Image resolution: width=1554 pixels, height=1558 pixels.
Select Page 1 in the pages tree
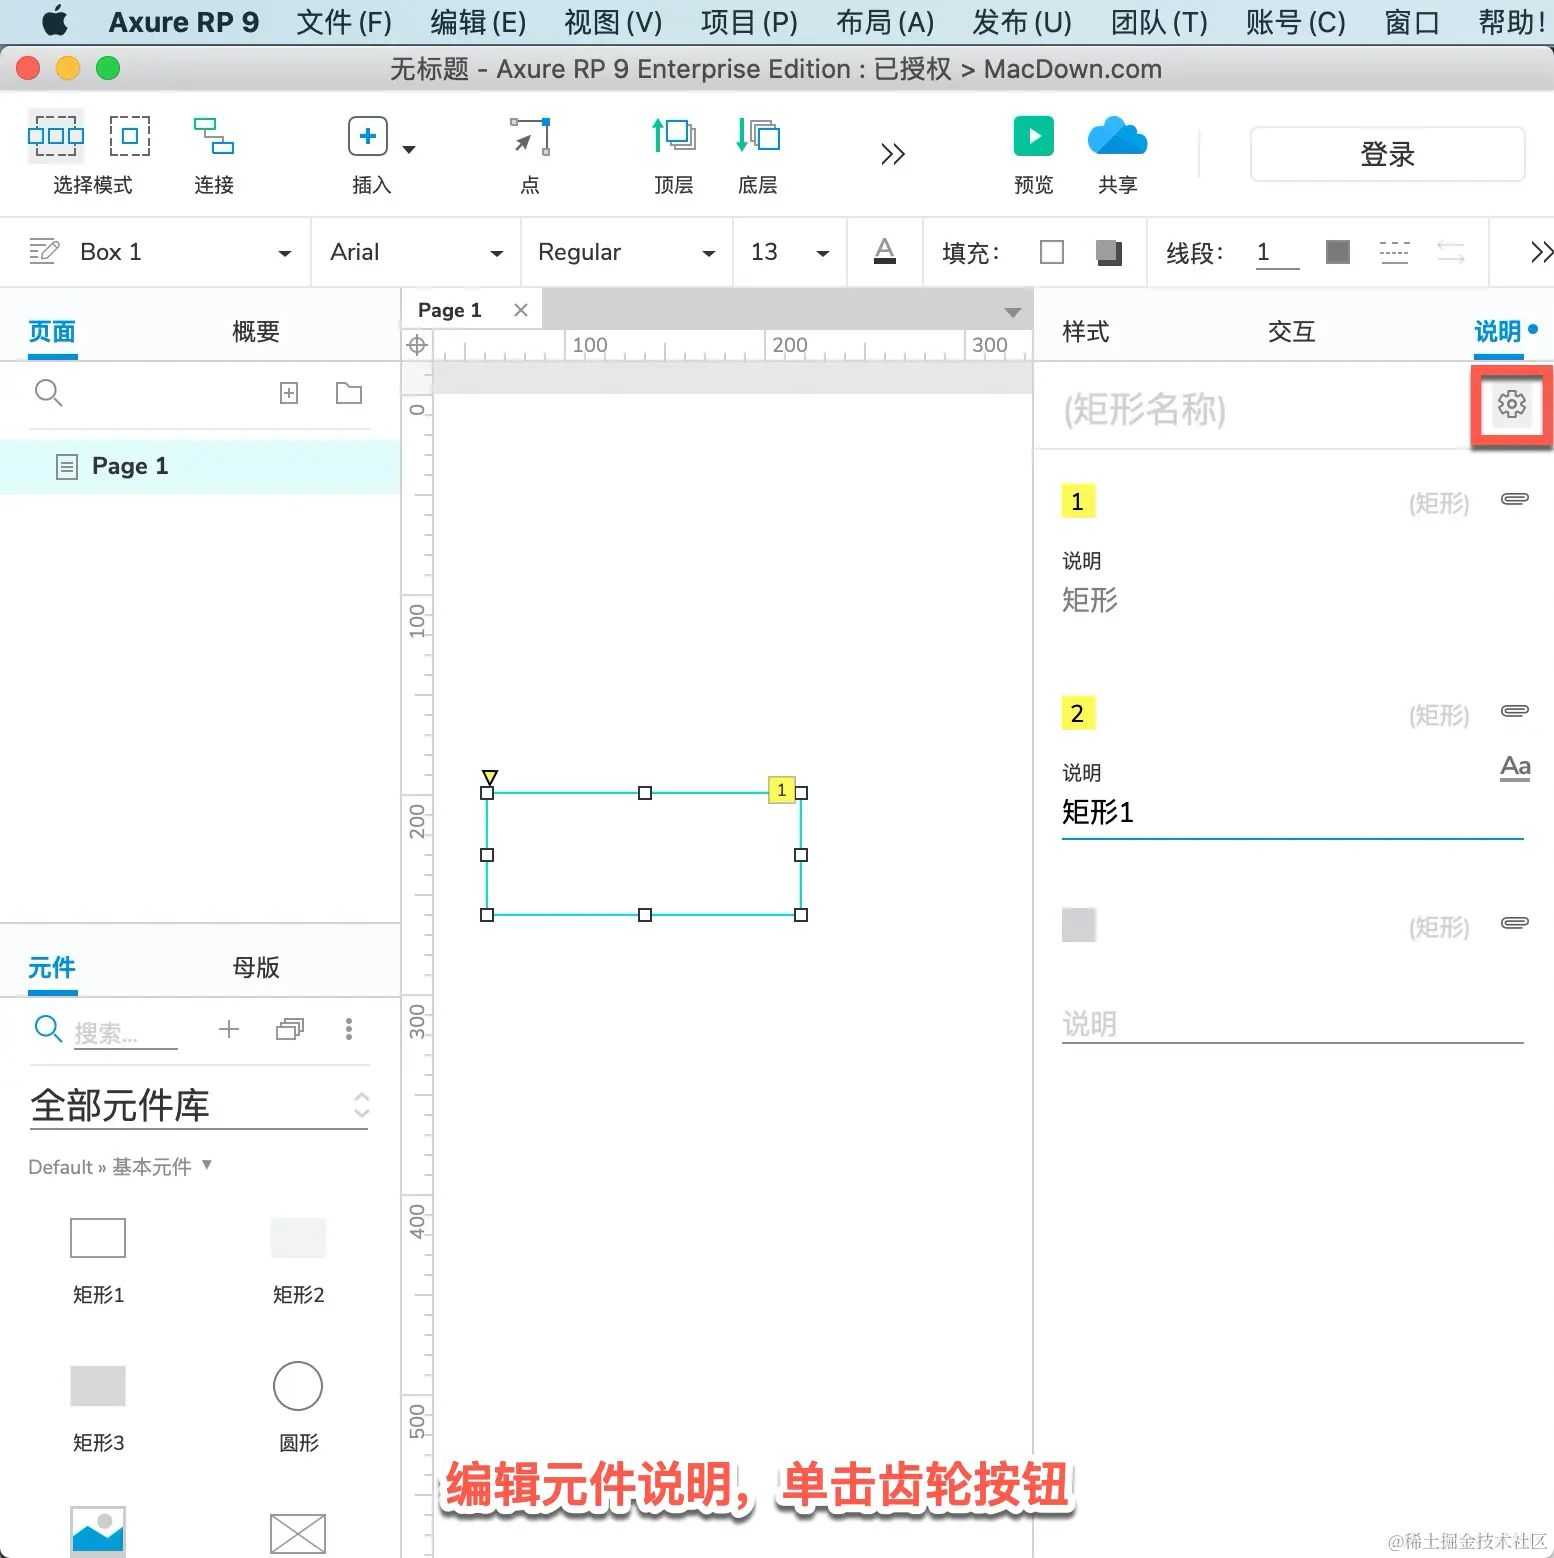point(200,466)
